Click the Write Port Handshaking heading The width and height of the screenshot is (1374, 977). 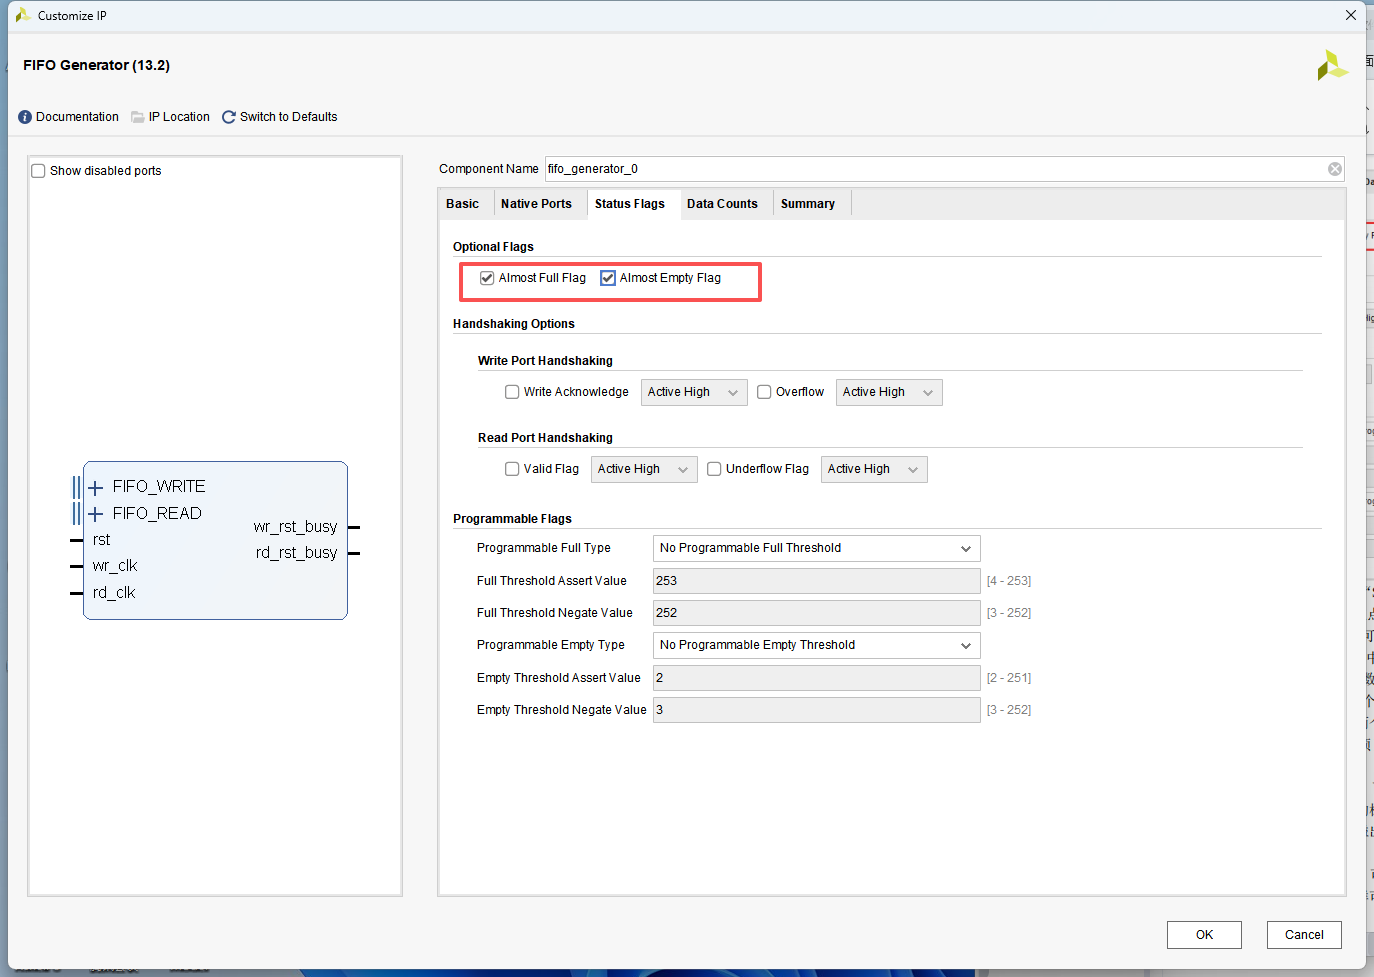tap(545, 361)
